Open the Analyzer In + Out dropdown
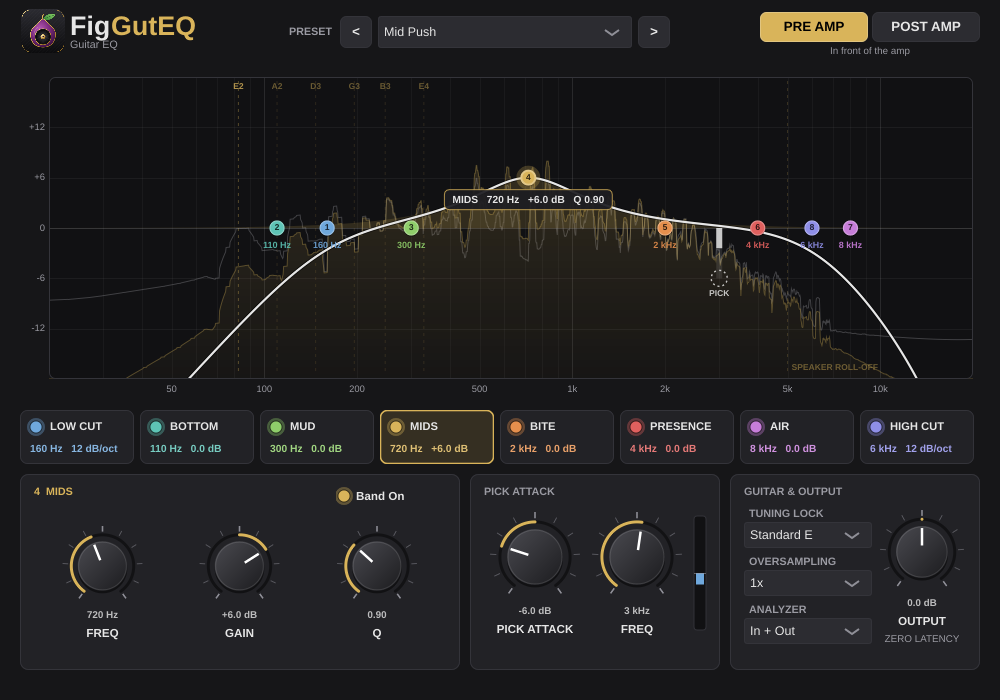 point(807,631)
